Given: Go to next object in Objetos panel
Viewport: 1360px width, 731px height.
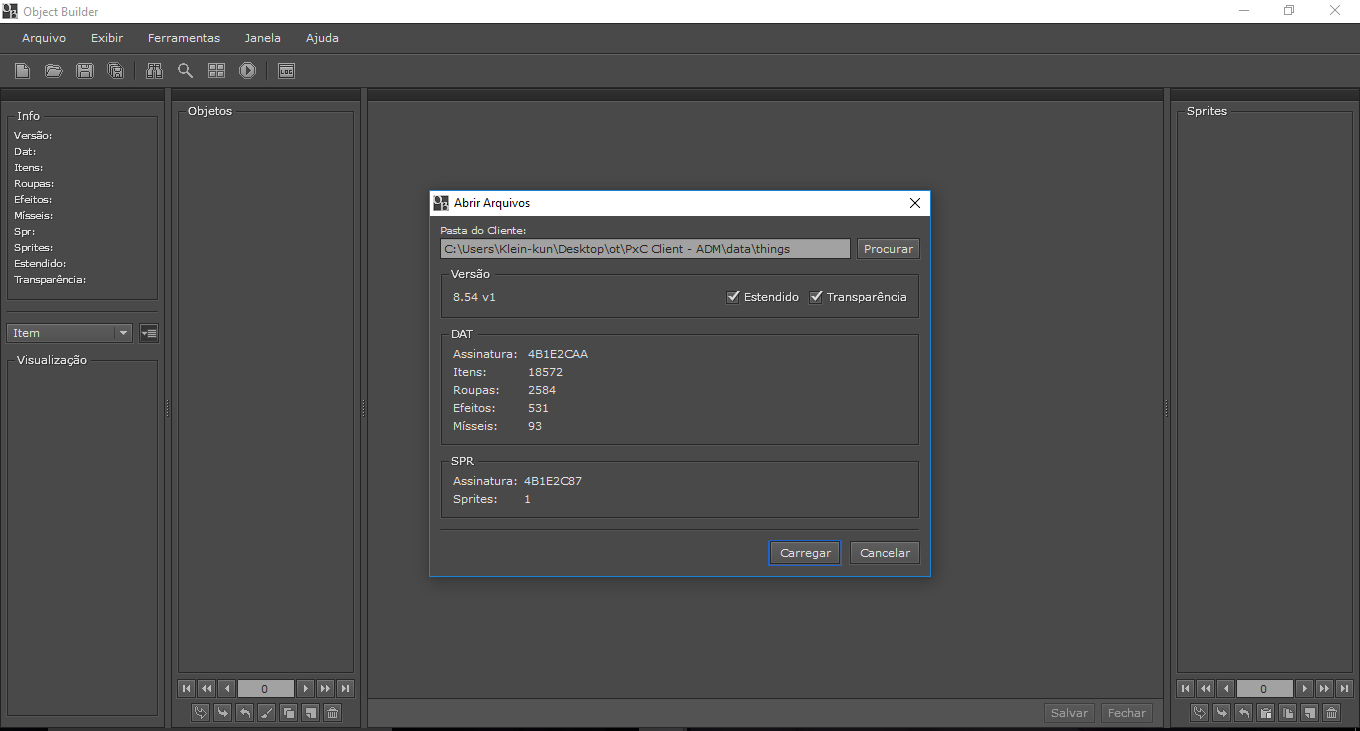Looking at the screenshot, I should [306, 688].
